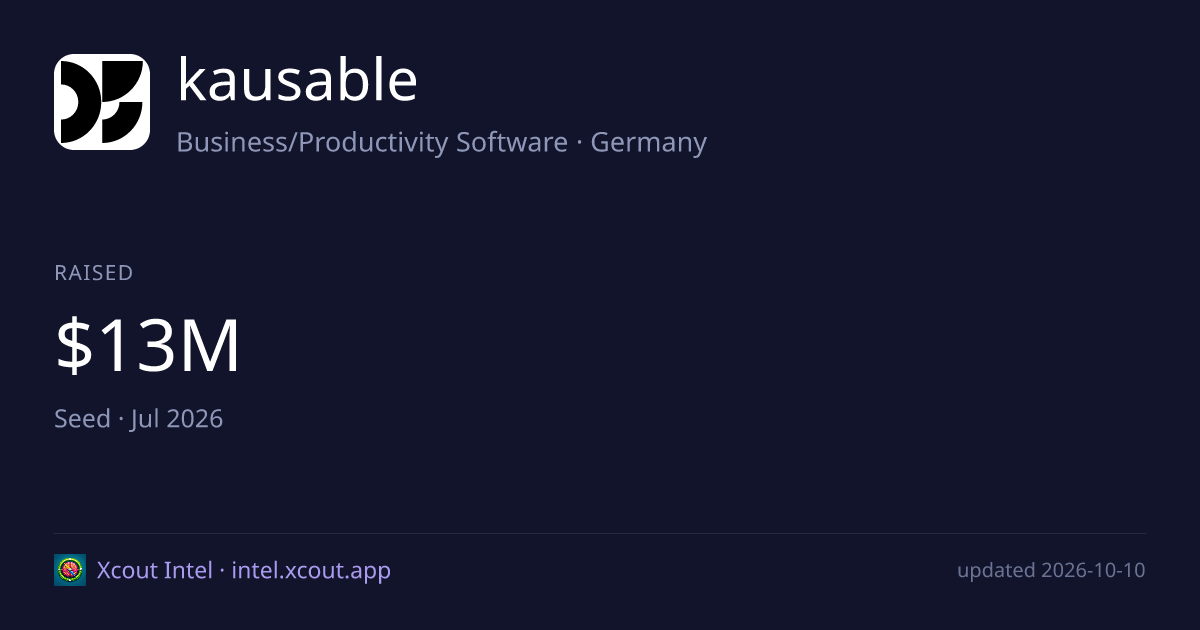Screen dimensions: 1200x630
Task: Click the Jul month in funding date
Action: click(147, 418)
